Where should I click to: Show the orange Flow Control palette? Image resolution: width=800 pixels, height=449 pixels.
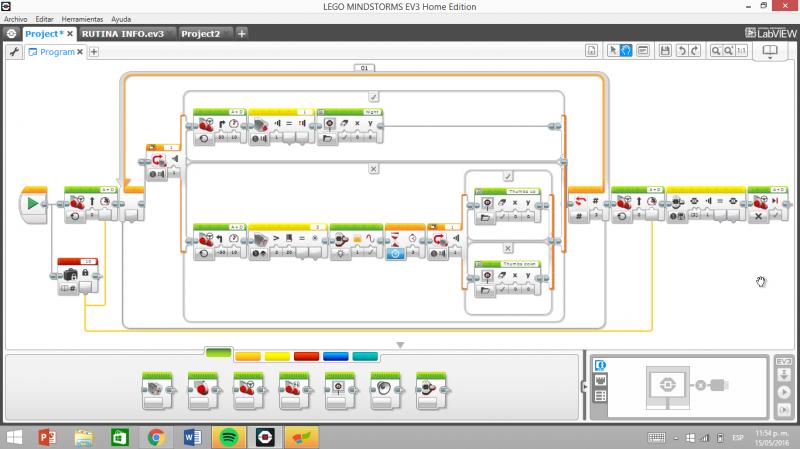tap(248, 356)
